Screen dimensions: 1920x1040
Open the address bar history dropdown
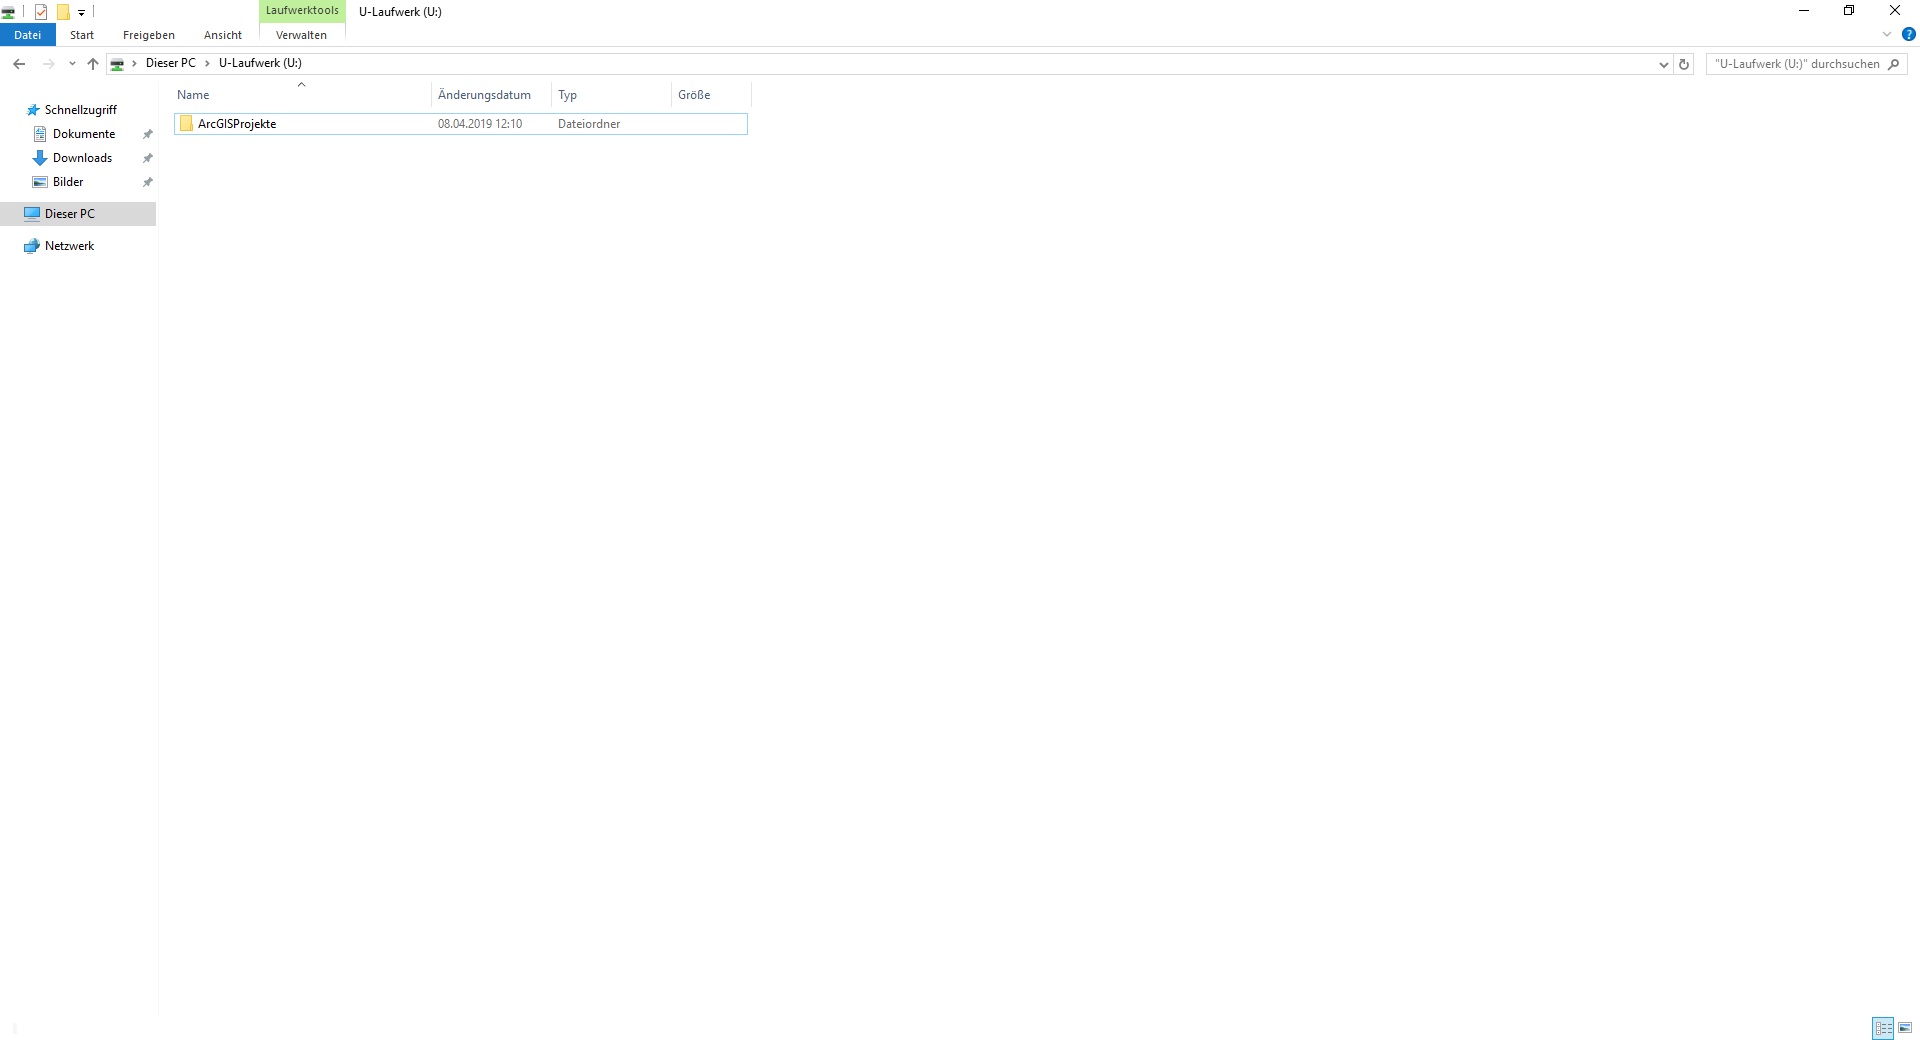[x=1664, y=64]
